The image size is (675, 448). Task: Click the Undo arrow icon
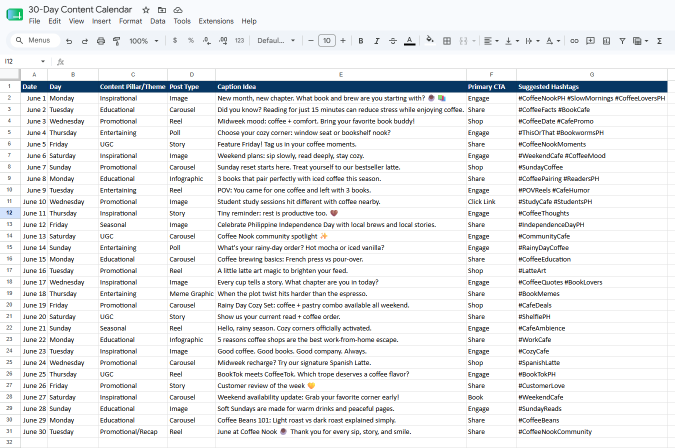(69, 41)
